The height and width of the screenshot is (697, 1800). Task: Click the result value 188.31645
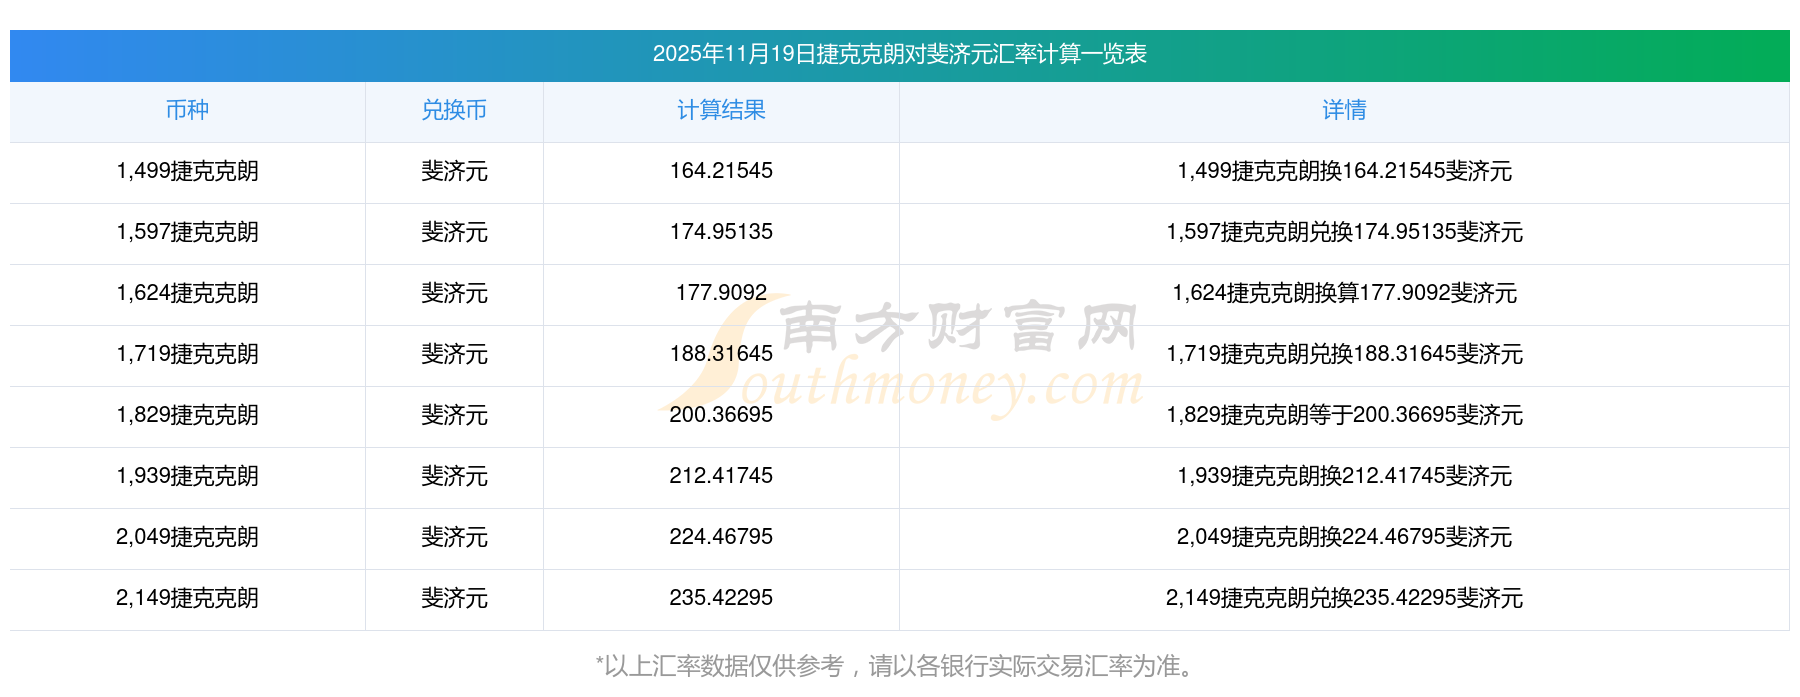721,354
